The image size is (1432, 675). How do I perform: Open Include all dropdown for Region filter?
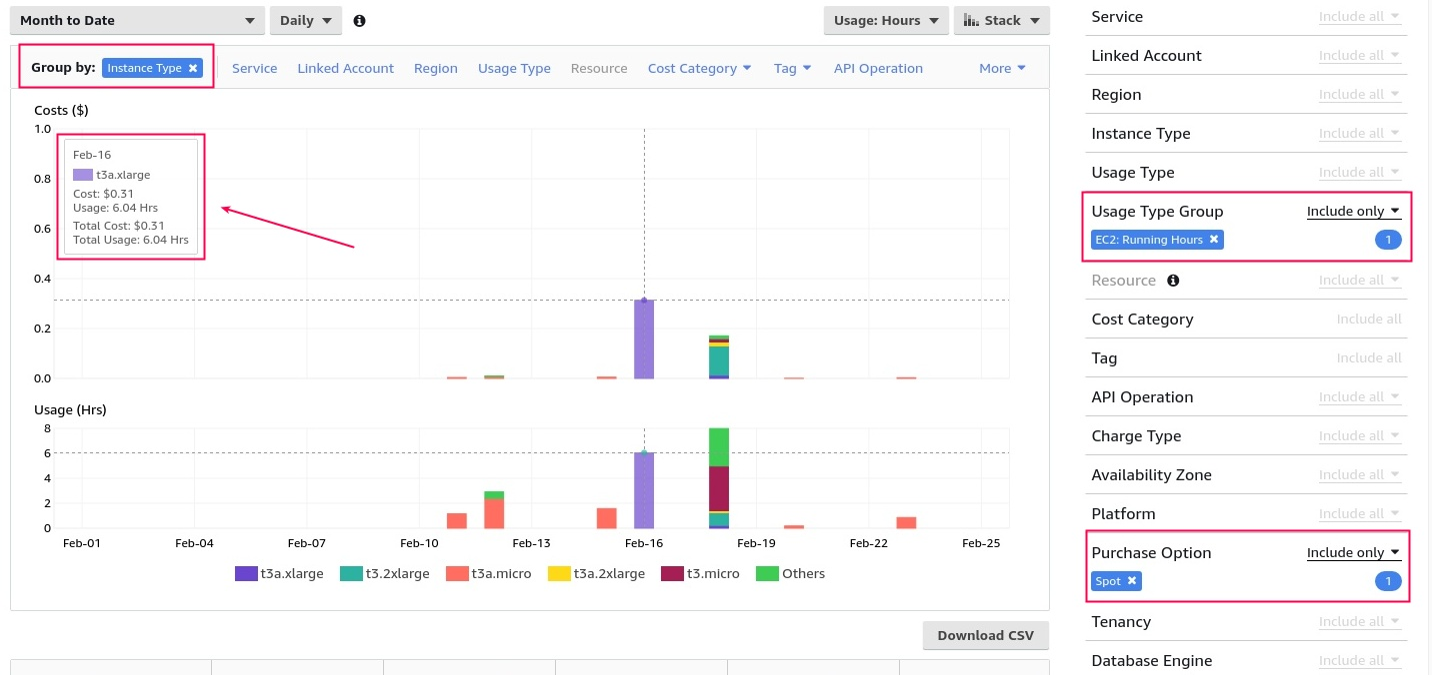pyautogui.click(x=1359, y=95)
